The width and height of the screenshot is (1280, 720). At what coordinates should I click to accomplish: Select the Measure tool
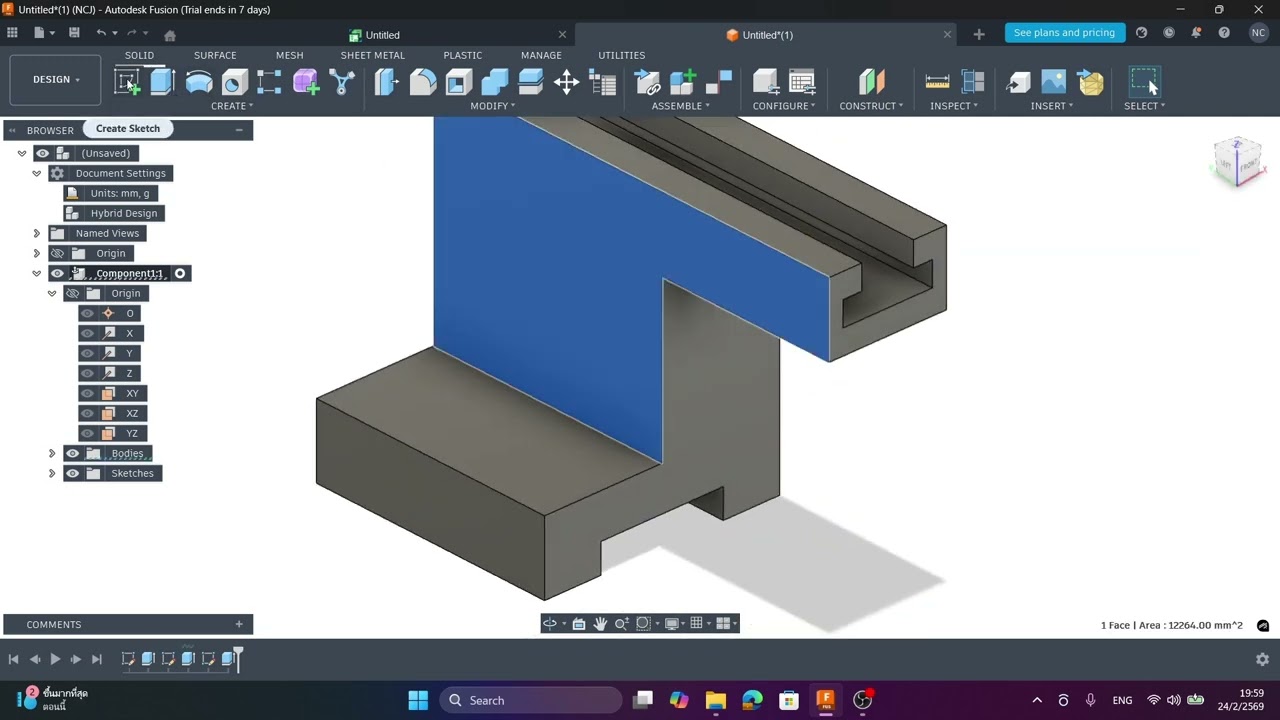(937, 82)
